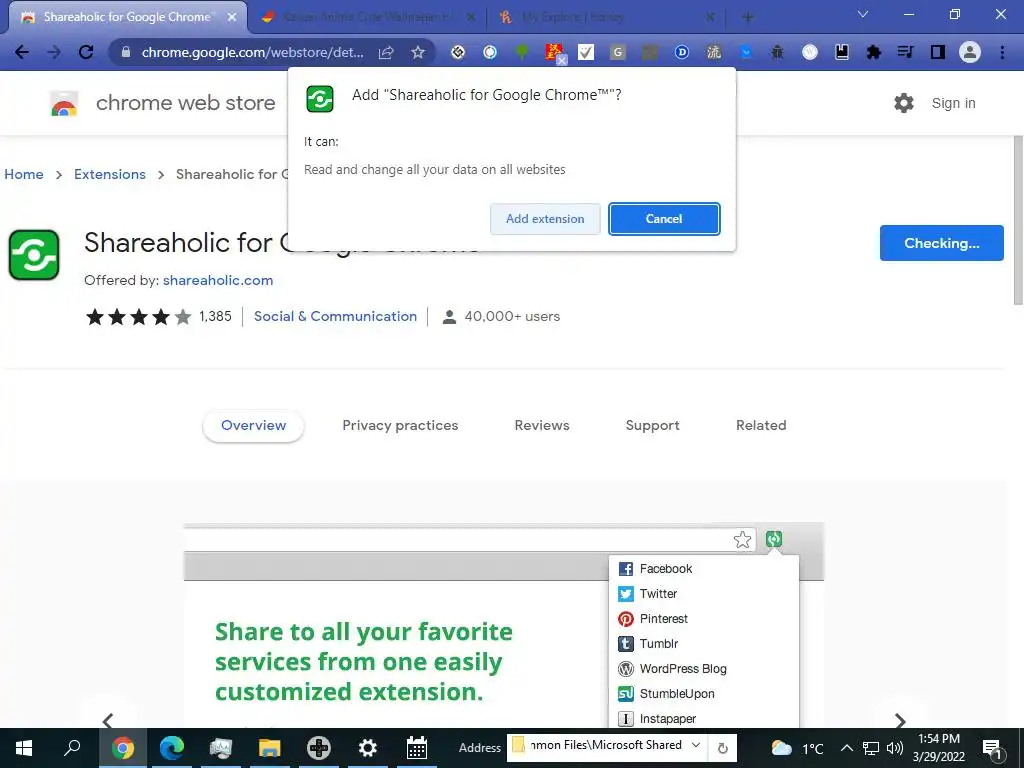Click the browser back arrow
The width and height of the screenshot is (1024, 768).
coord(22,52)
